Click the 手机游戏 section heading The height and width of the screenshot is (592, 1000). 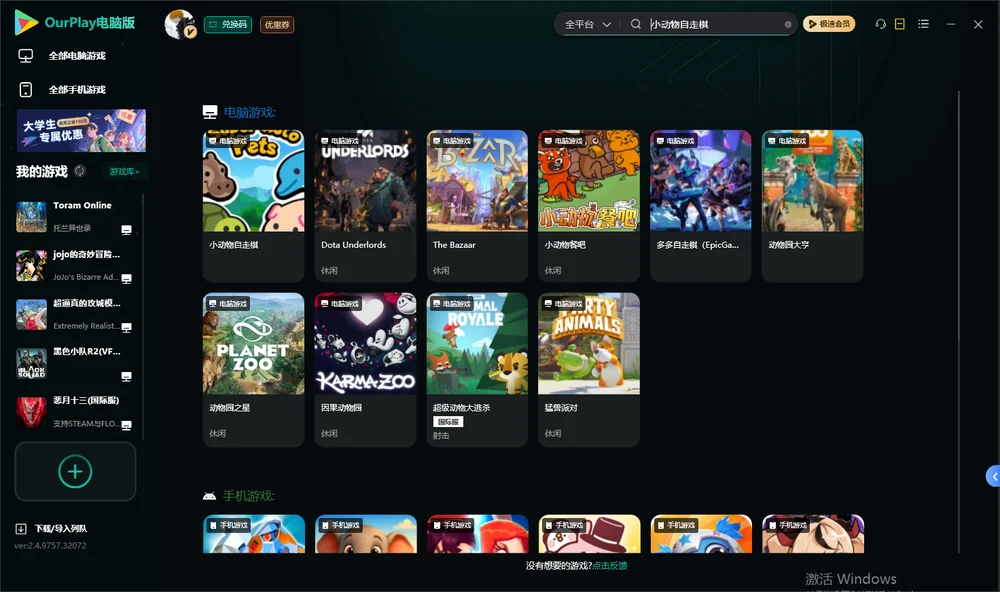[249, 496]
